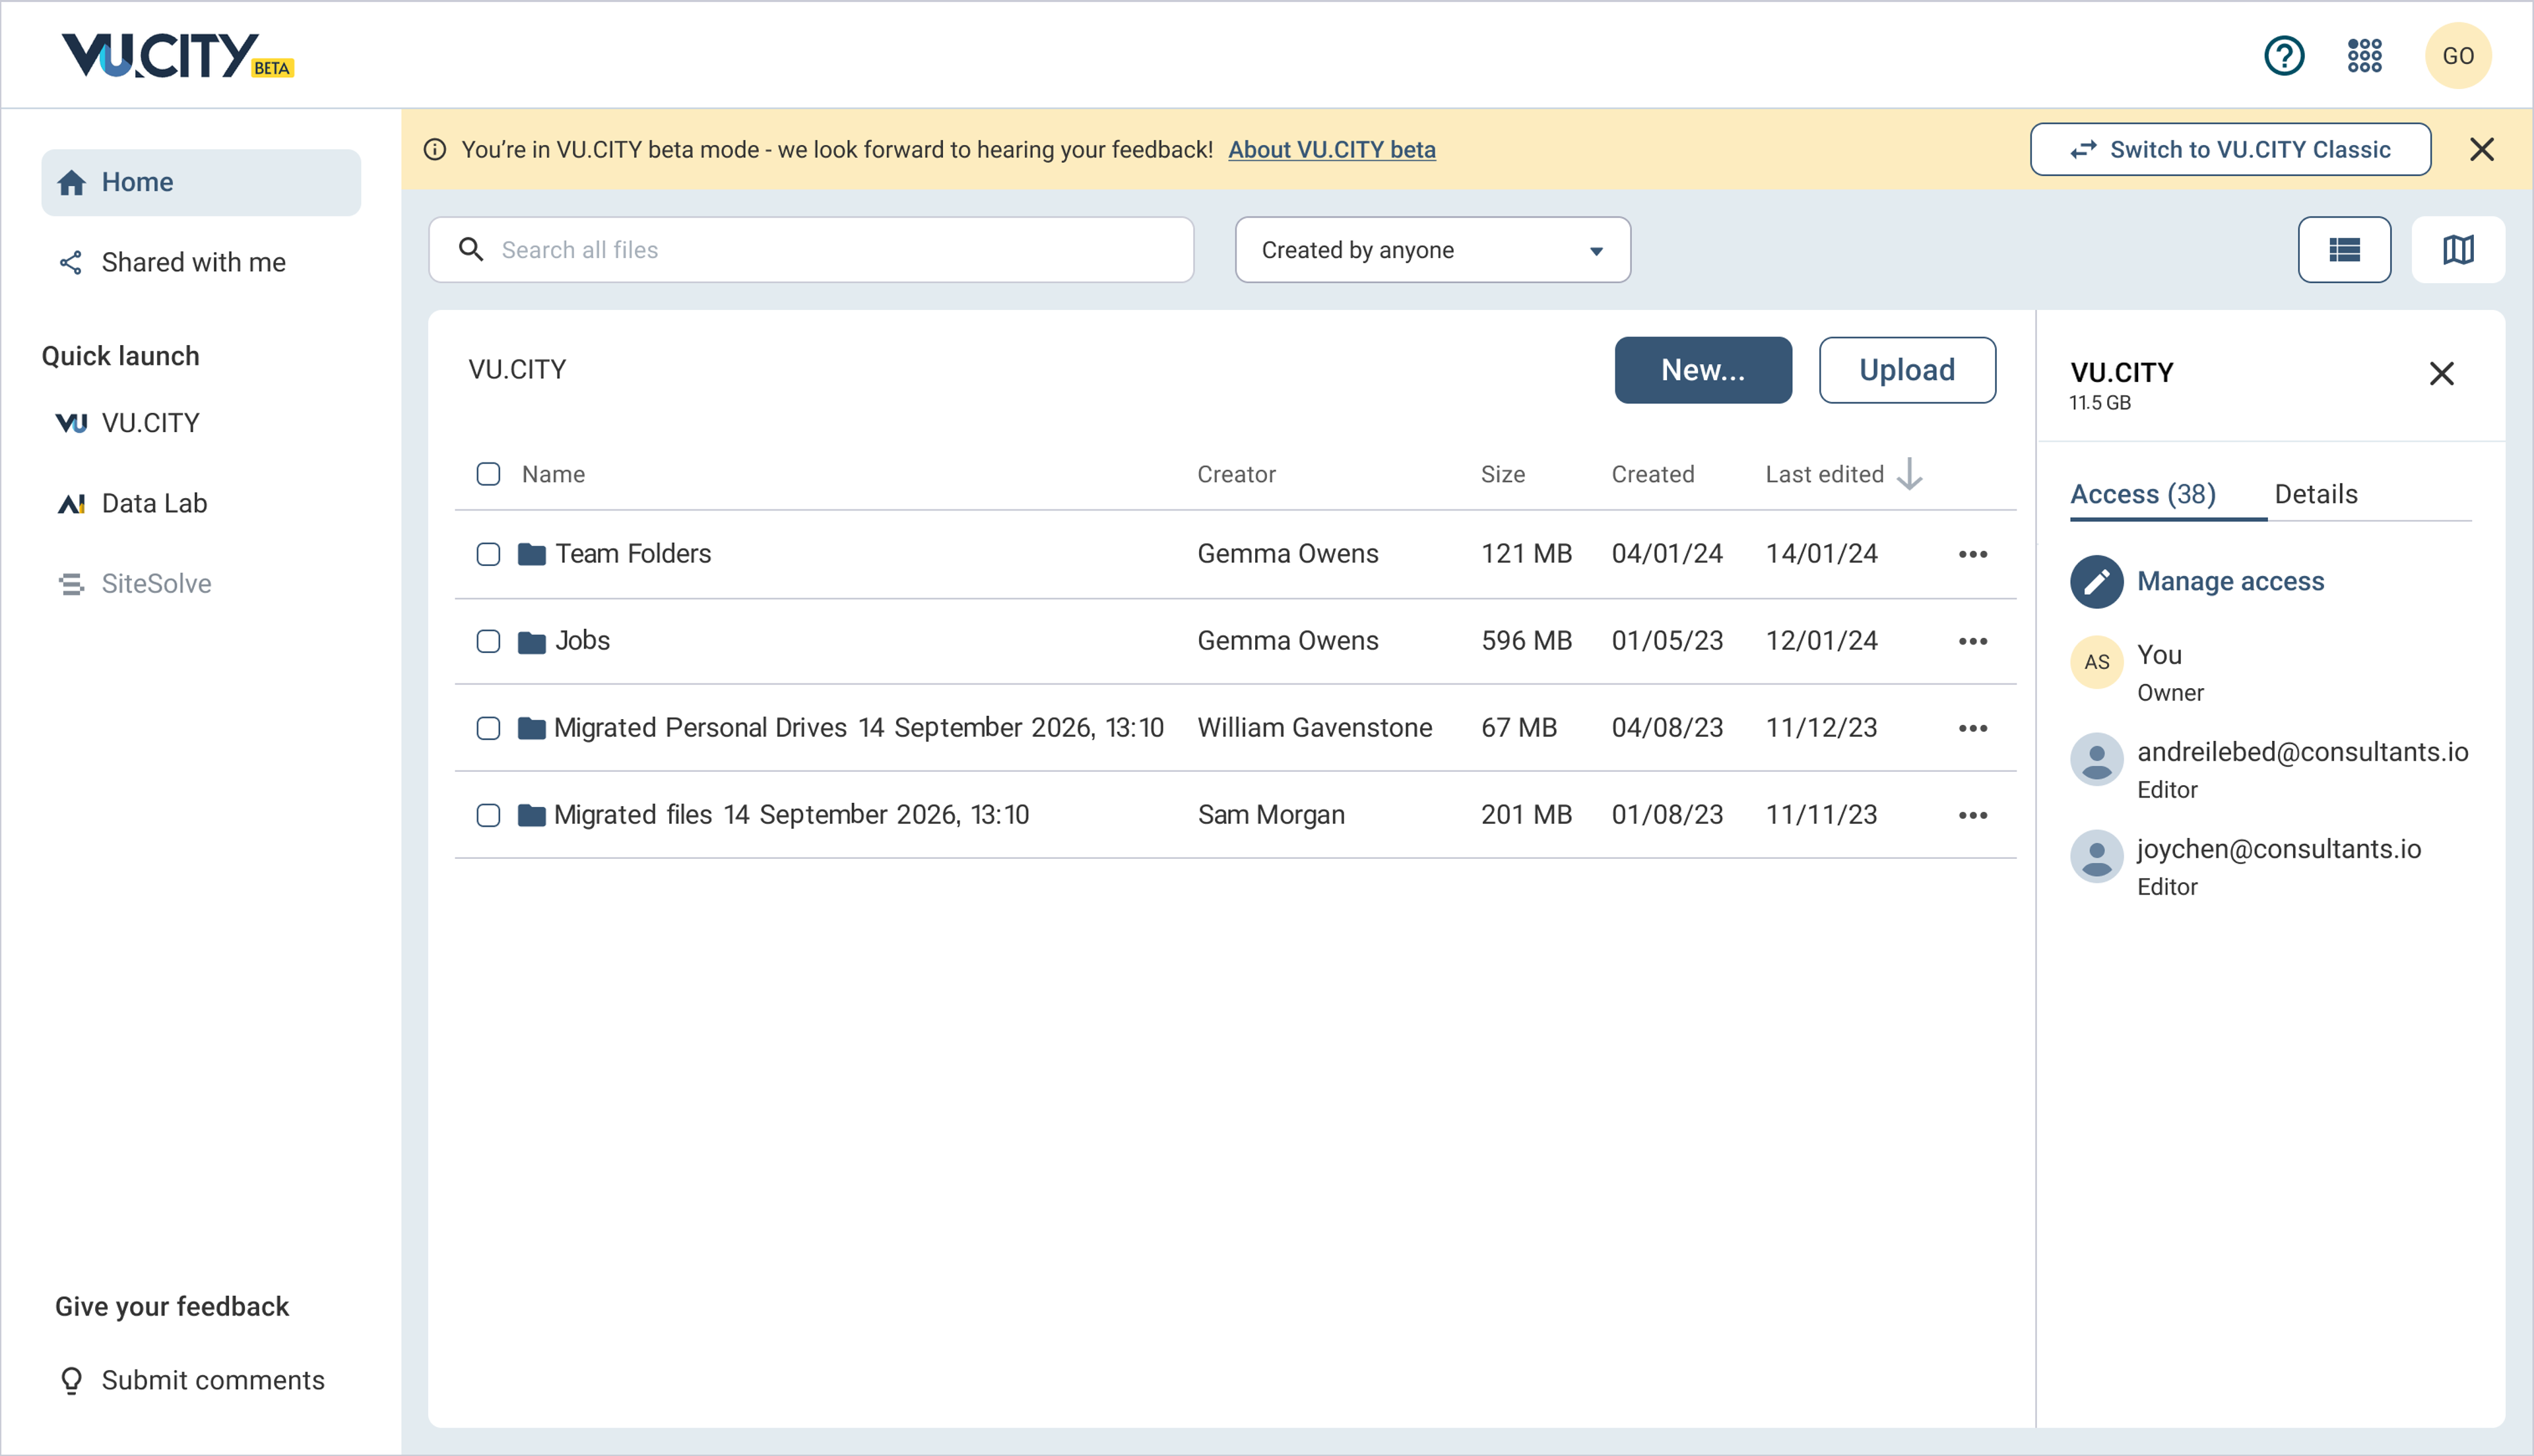Sort by the Size column header
The height and width of the screenshot is (1456, 2534).
pyautogui.click(x=1502, y=474)
